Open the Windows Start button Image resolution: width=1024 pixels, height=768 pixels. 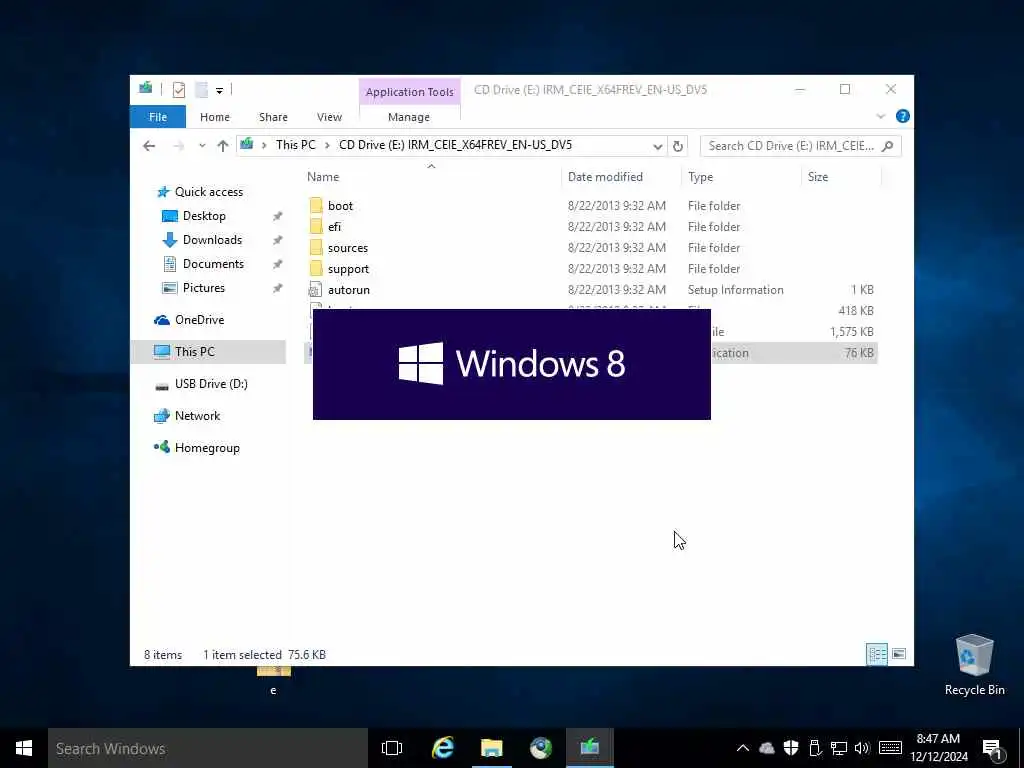point(24,748)
